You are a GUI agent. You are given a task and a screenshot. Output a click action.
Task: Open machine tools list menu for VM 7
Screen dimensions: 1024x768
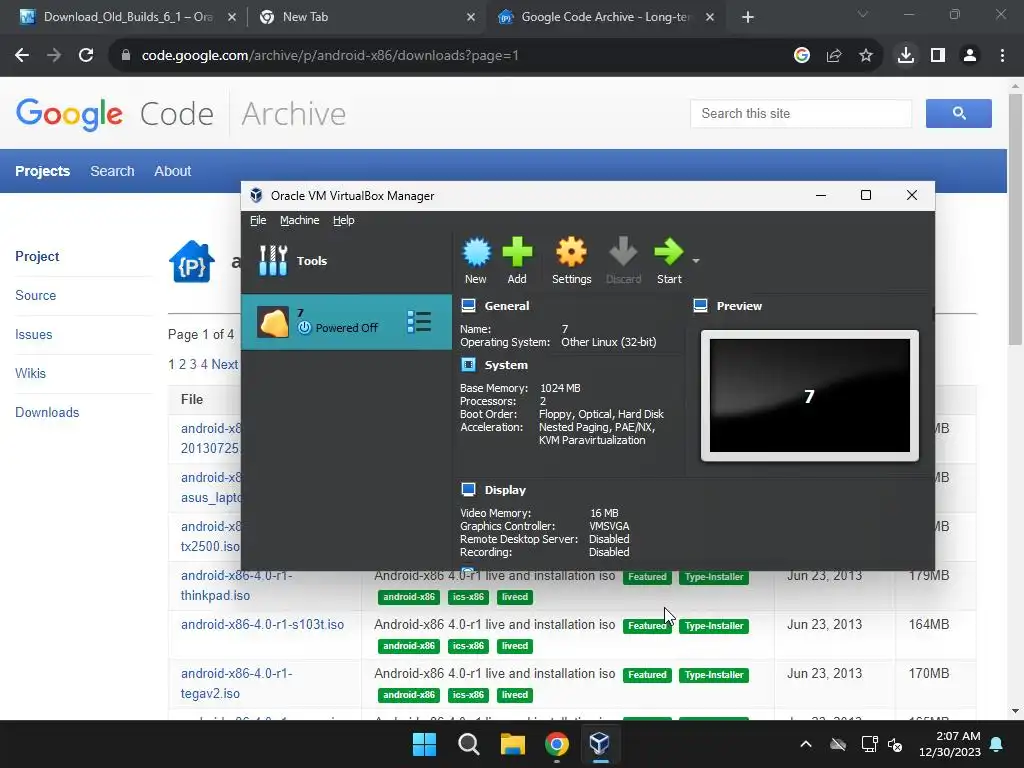[419, 321]
